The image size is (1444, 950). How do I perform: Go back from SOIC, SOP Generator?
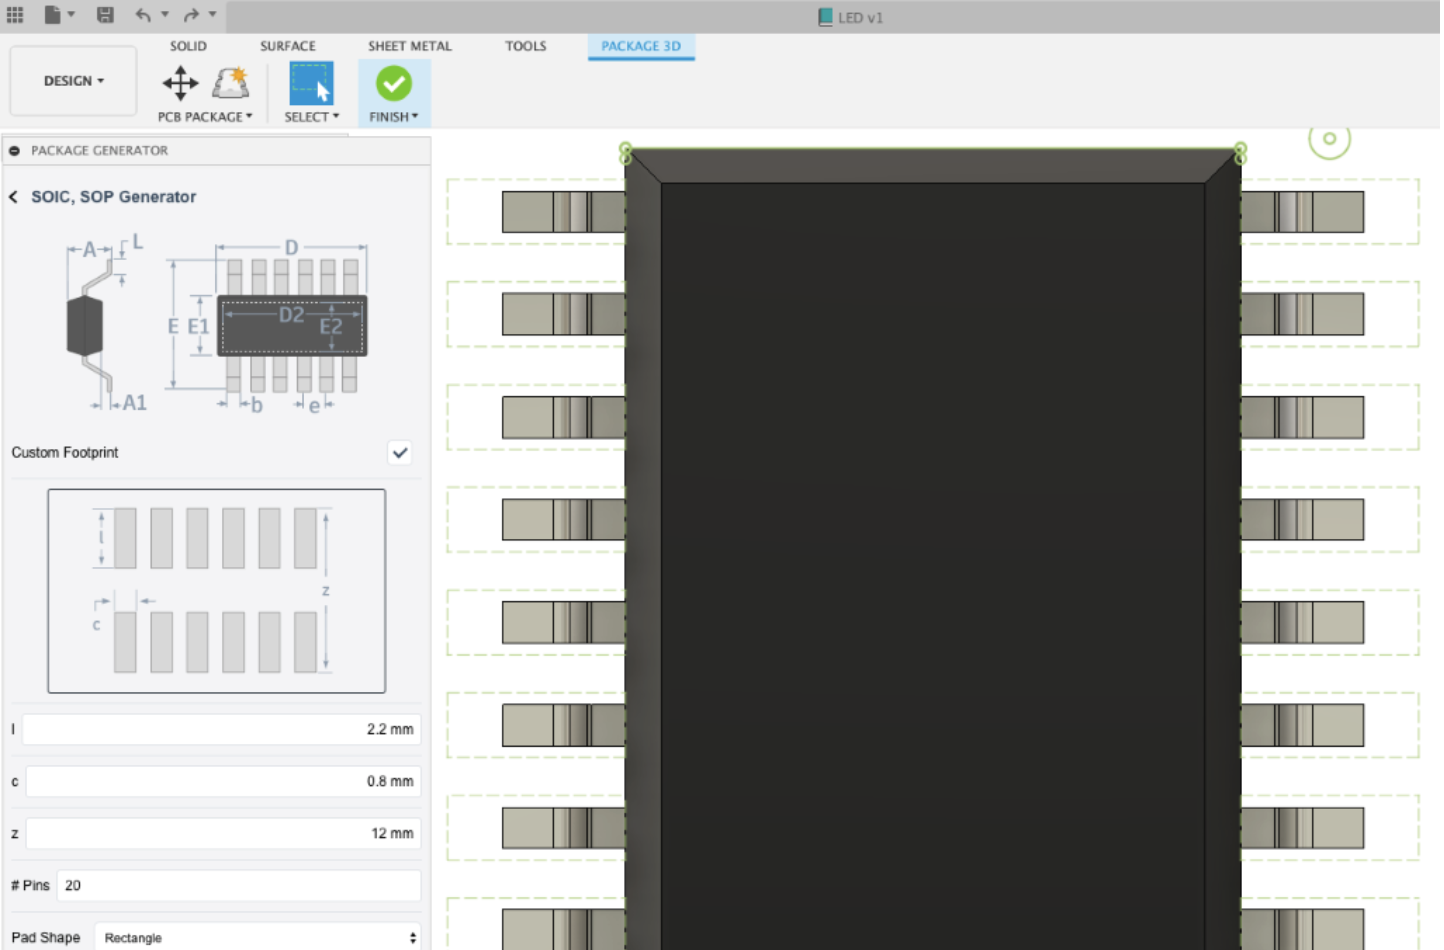coord(13,197)
